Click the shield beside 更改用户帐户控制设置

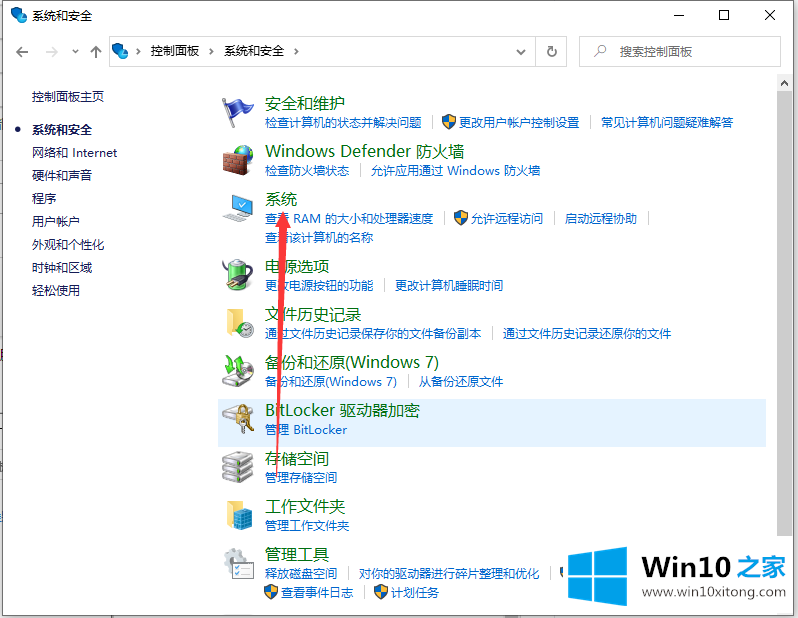[x=448, y=122]
